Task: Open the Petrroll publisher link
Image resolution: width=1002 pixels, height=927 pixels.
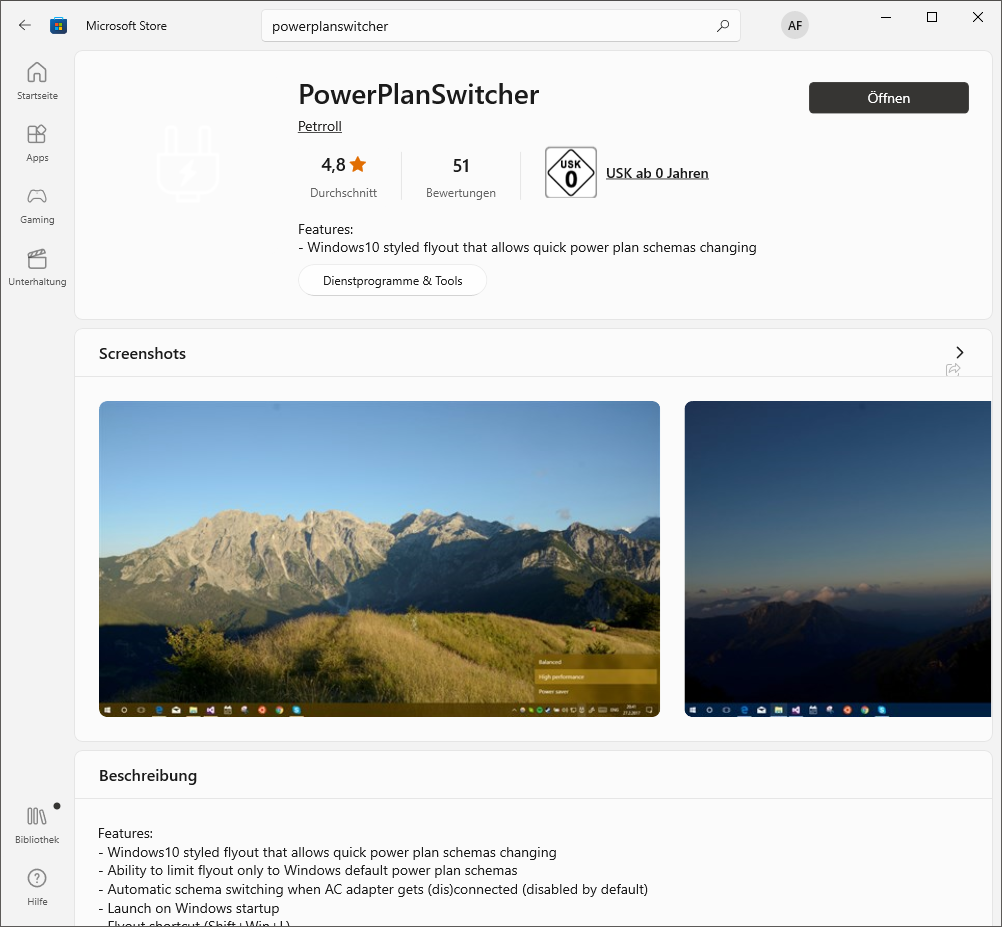Action: (320, 126)
